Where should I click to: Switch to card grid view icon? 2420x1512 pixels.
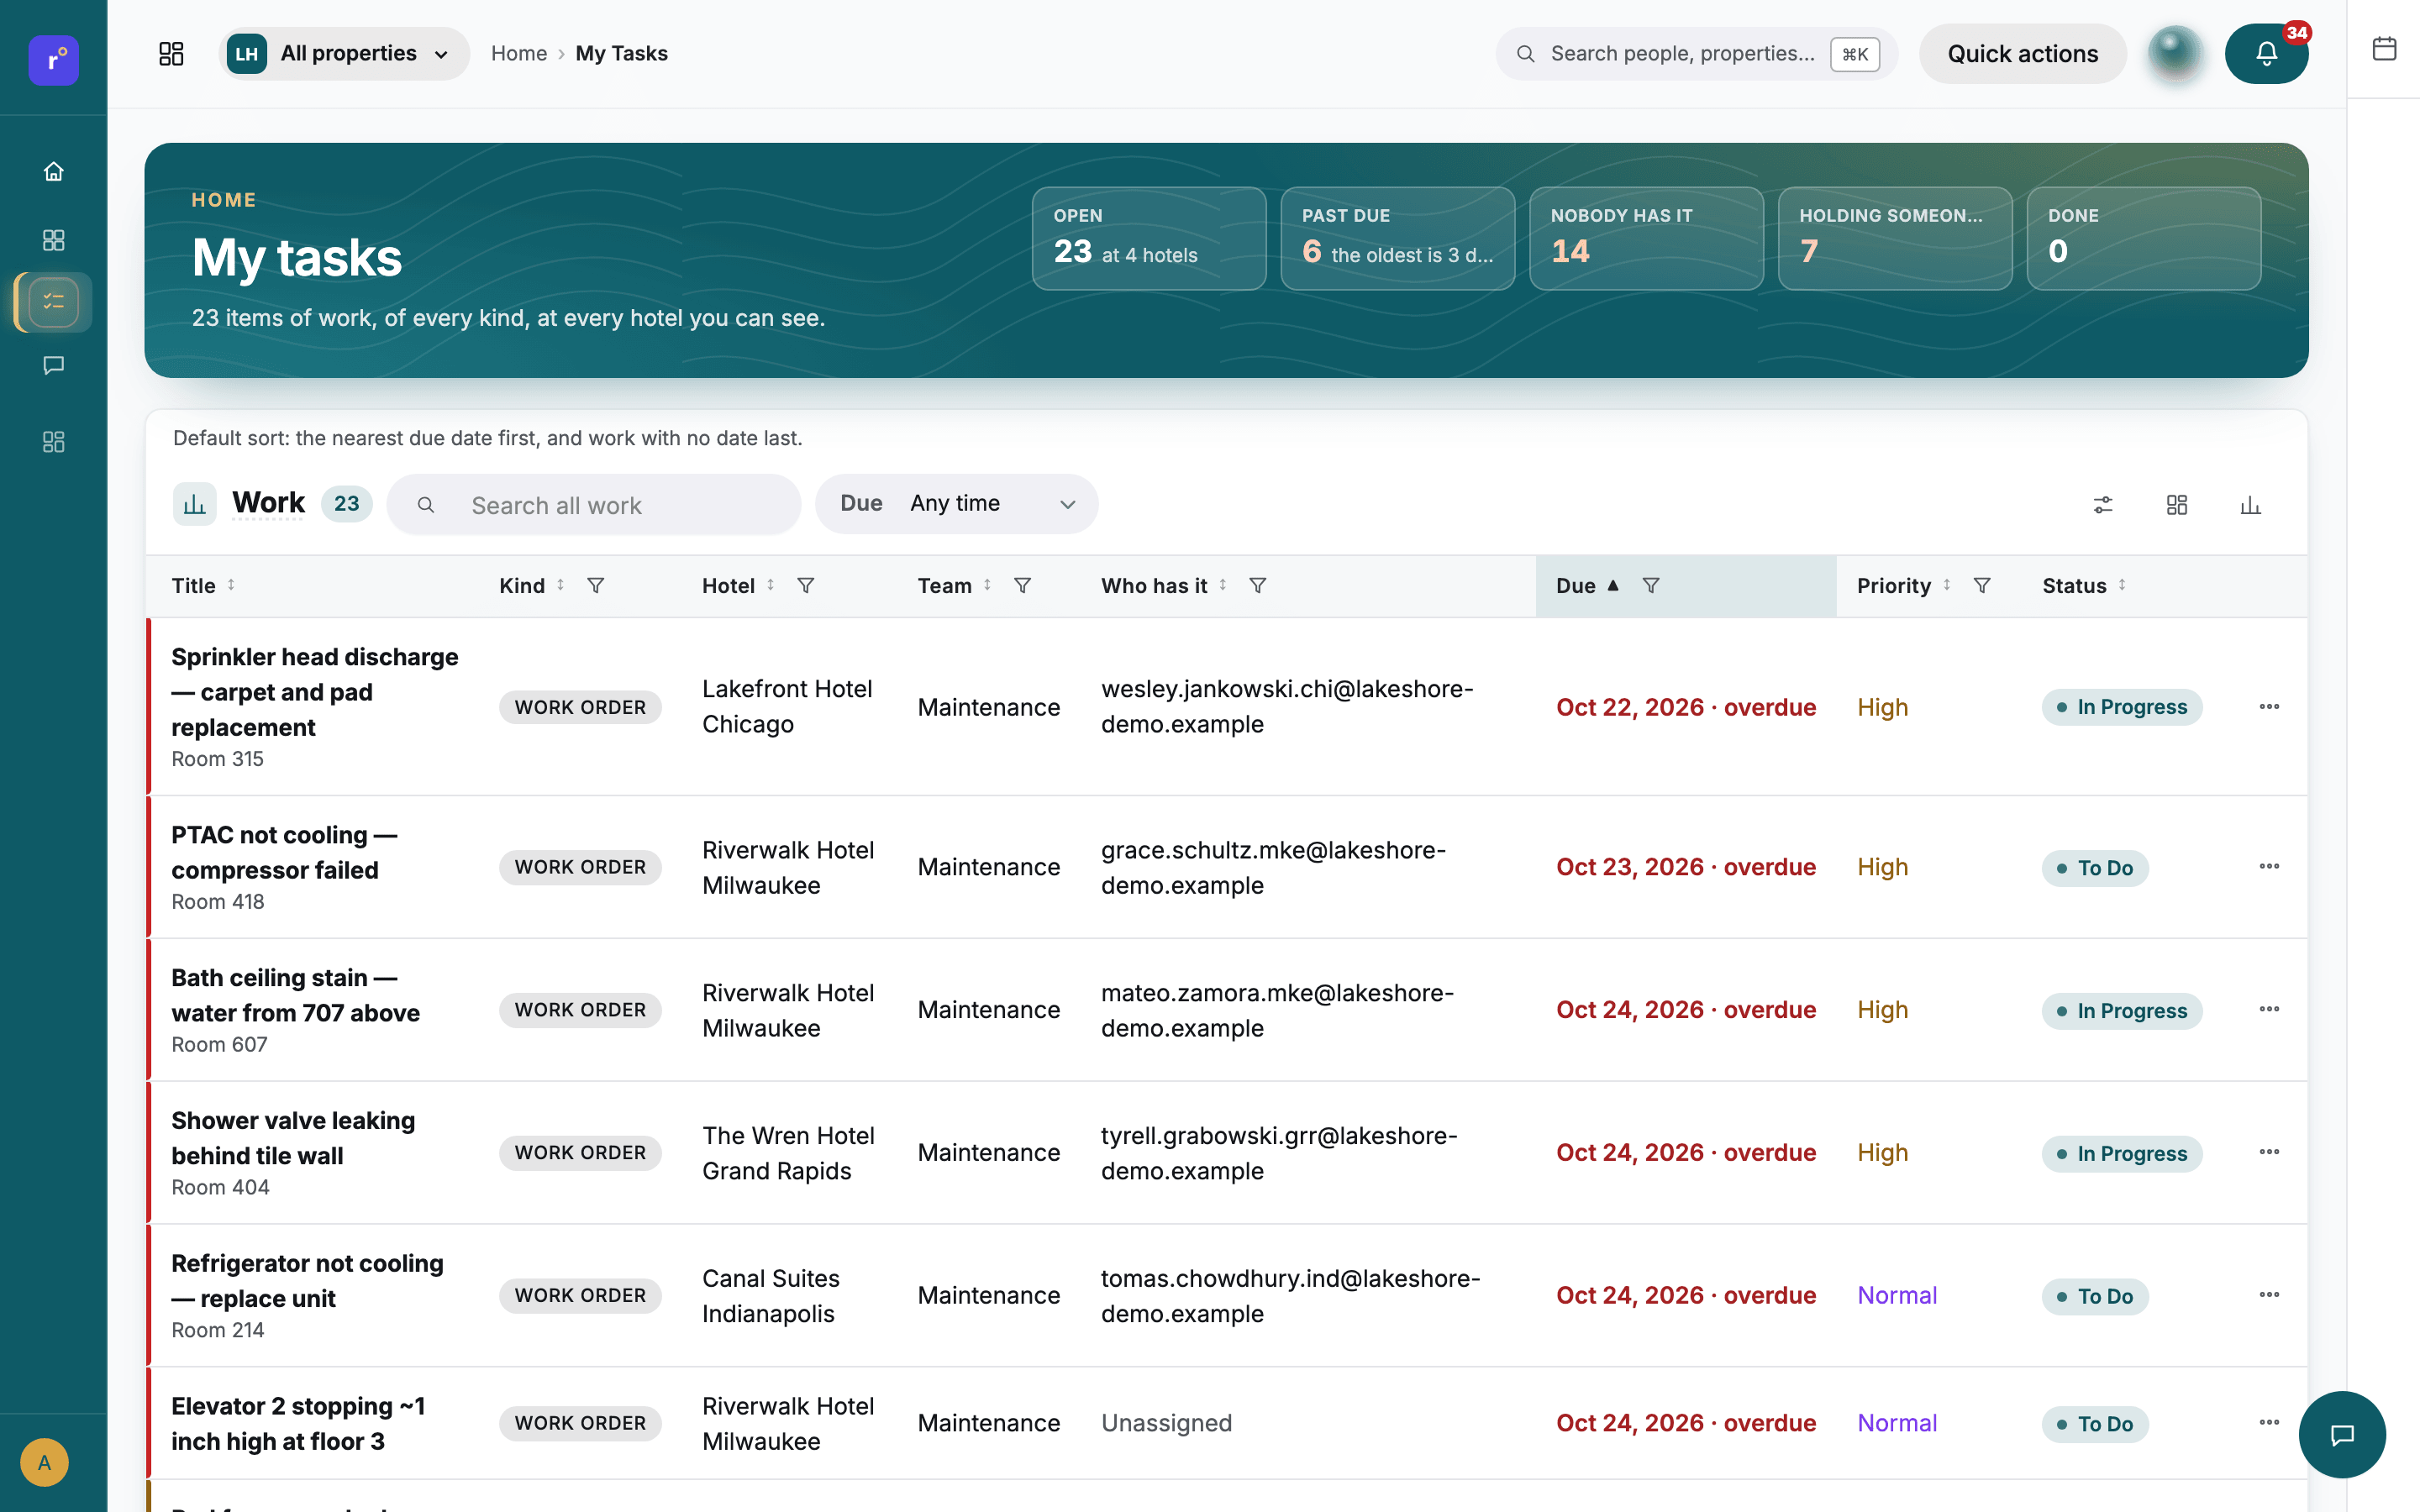point(2177,505)
